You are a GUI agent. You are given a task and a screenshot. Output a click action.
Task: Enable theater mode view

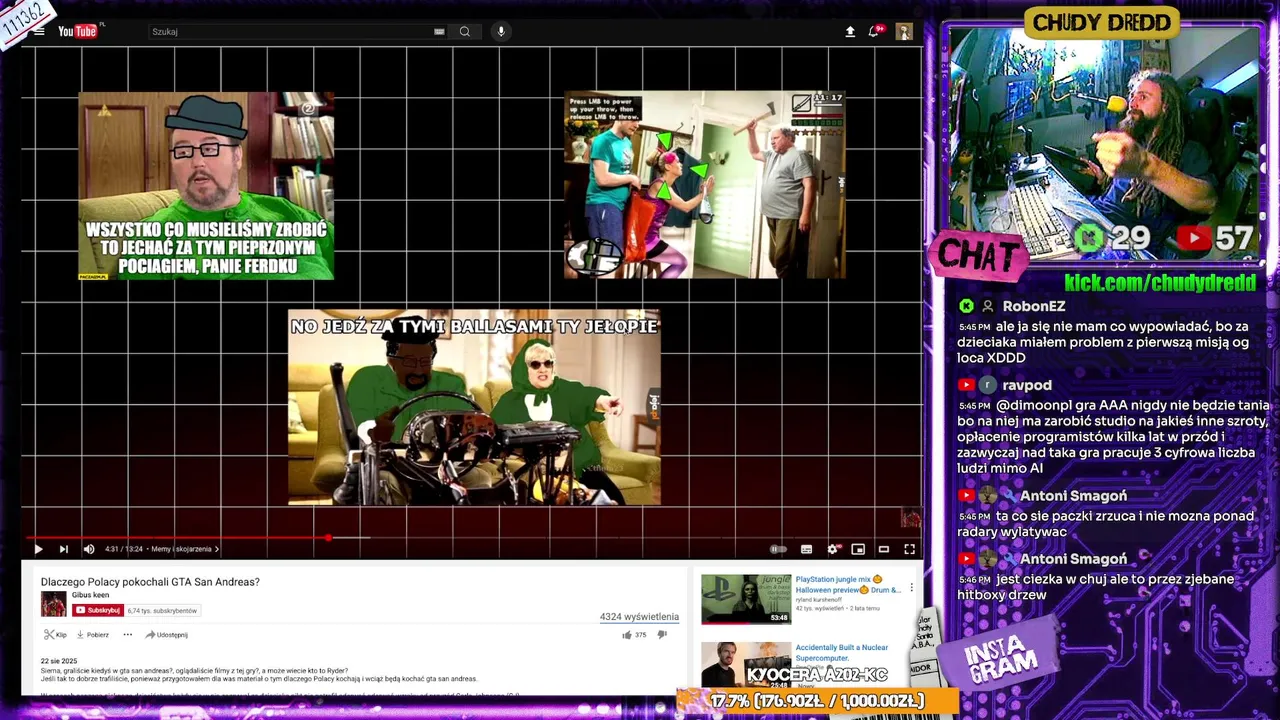click(884, 549)
